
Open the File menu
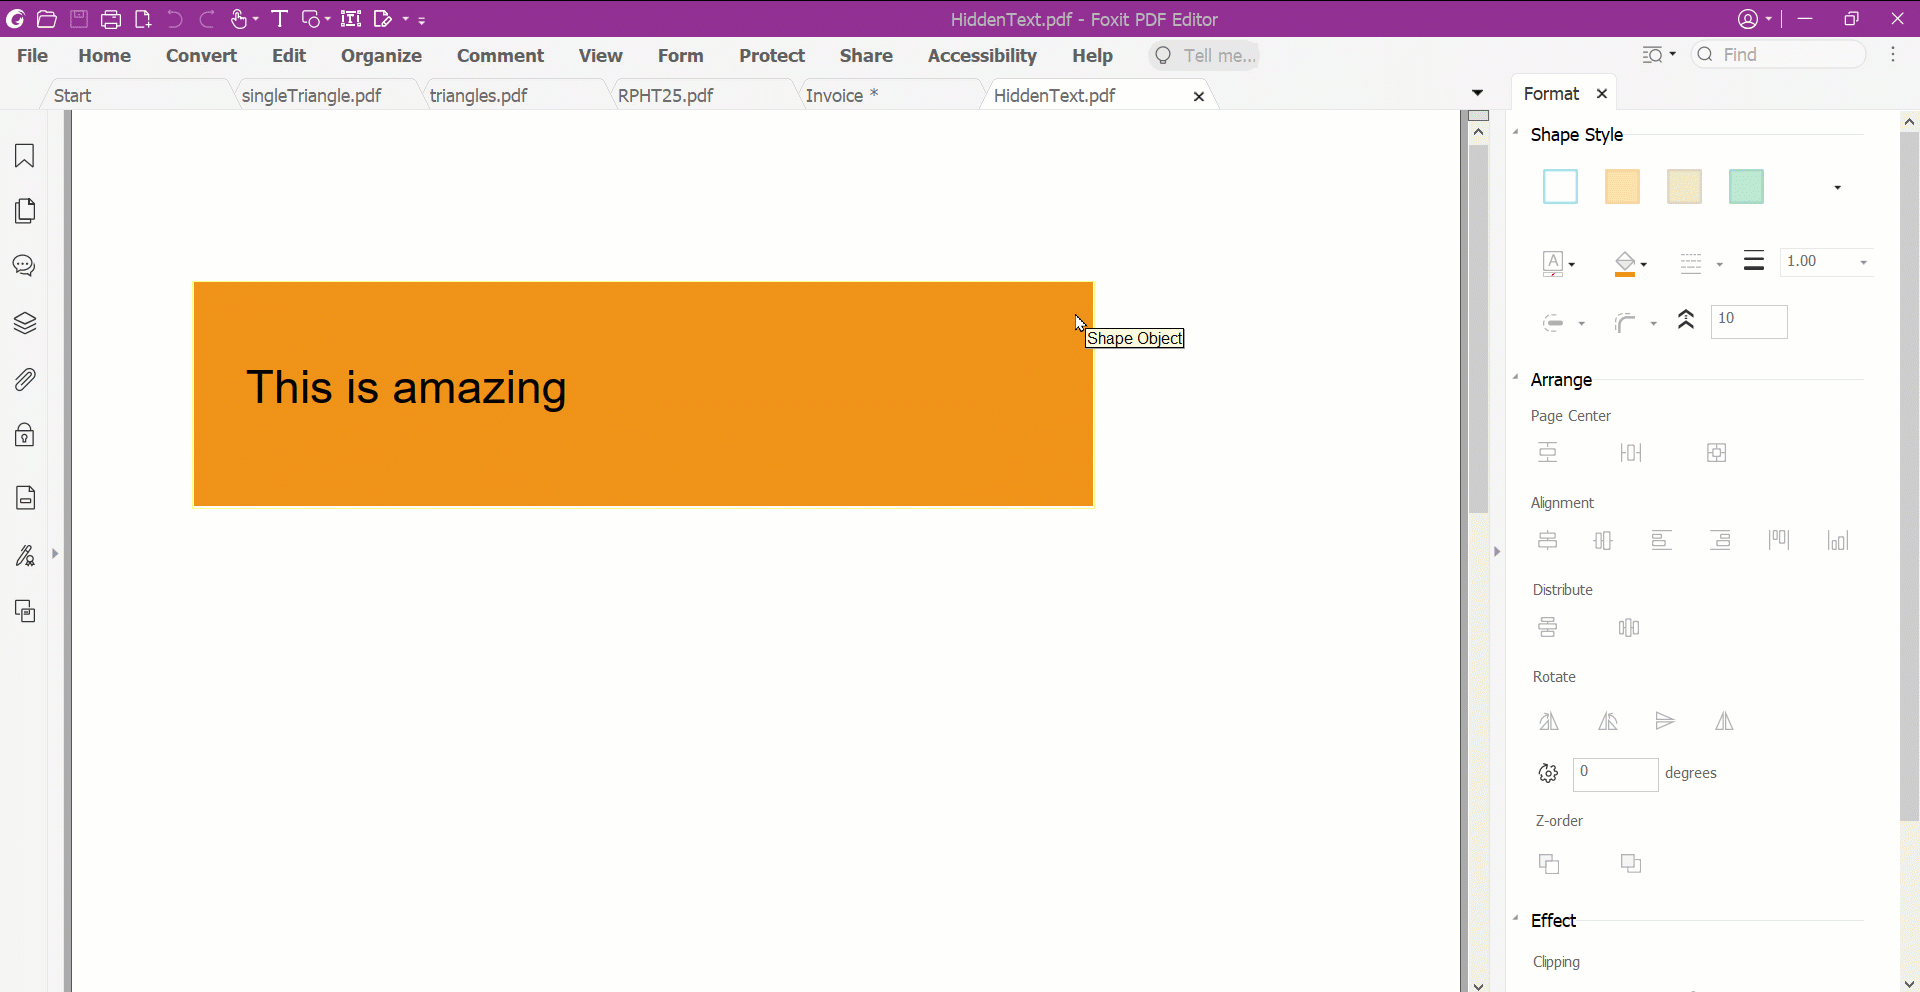coord(32,55)
